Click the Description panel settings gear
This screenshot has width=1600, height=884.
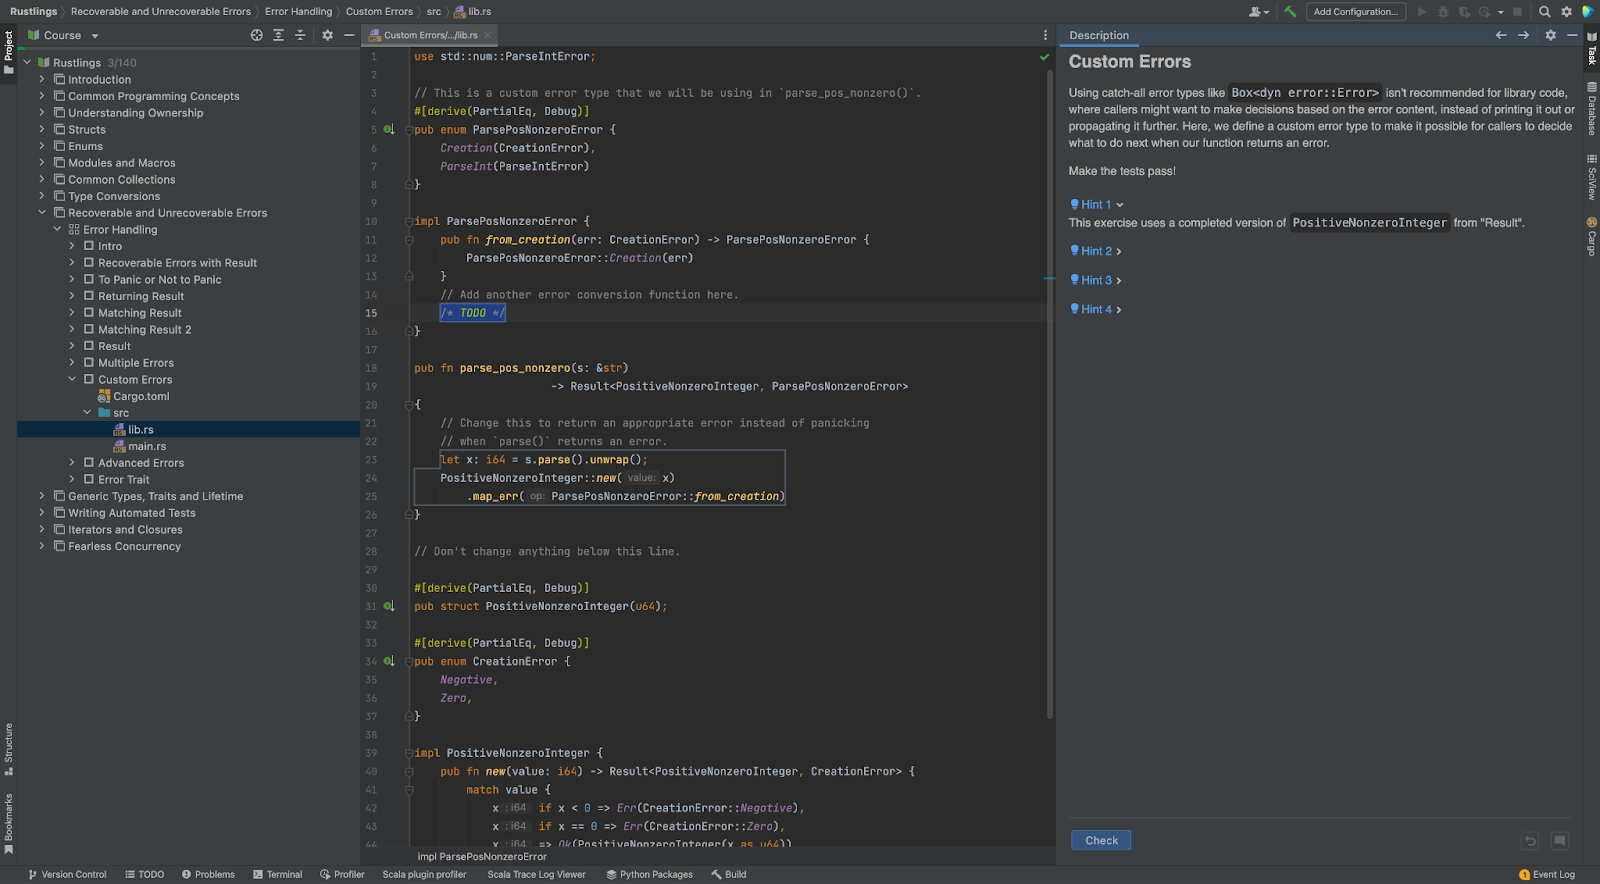1551,35
